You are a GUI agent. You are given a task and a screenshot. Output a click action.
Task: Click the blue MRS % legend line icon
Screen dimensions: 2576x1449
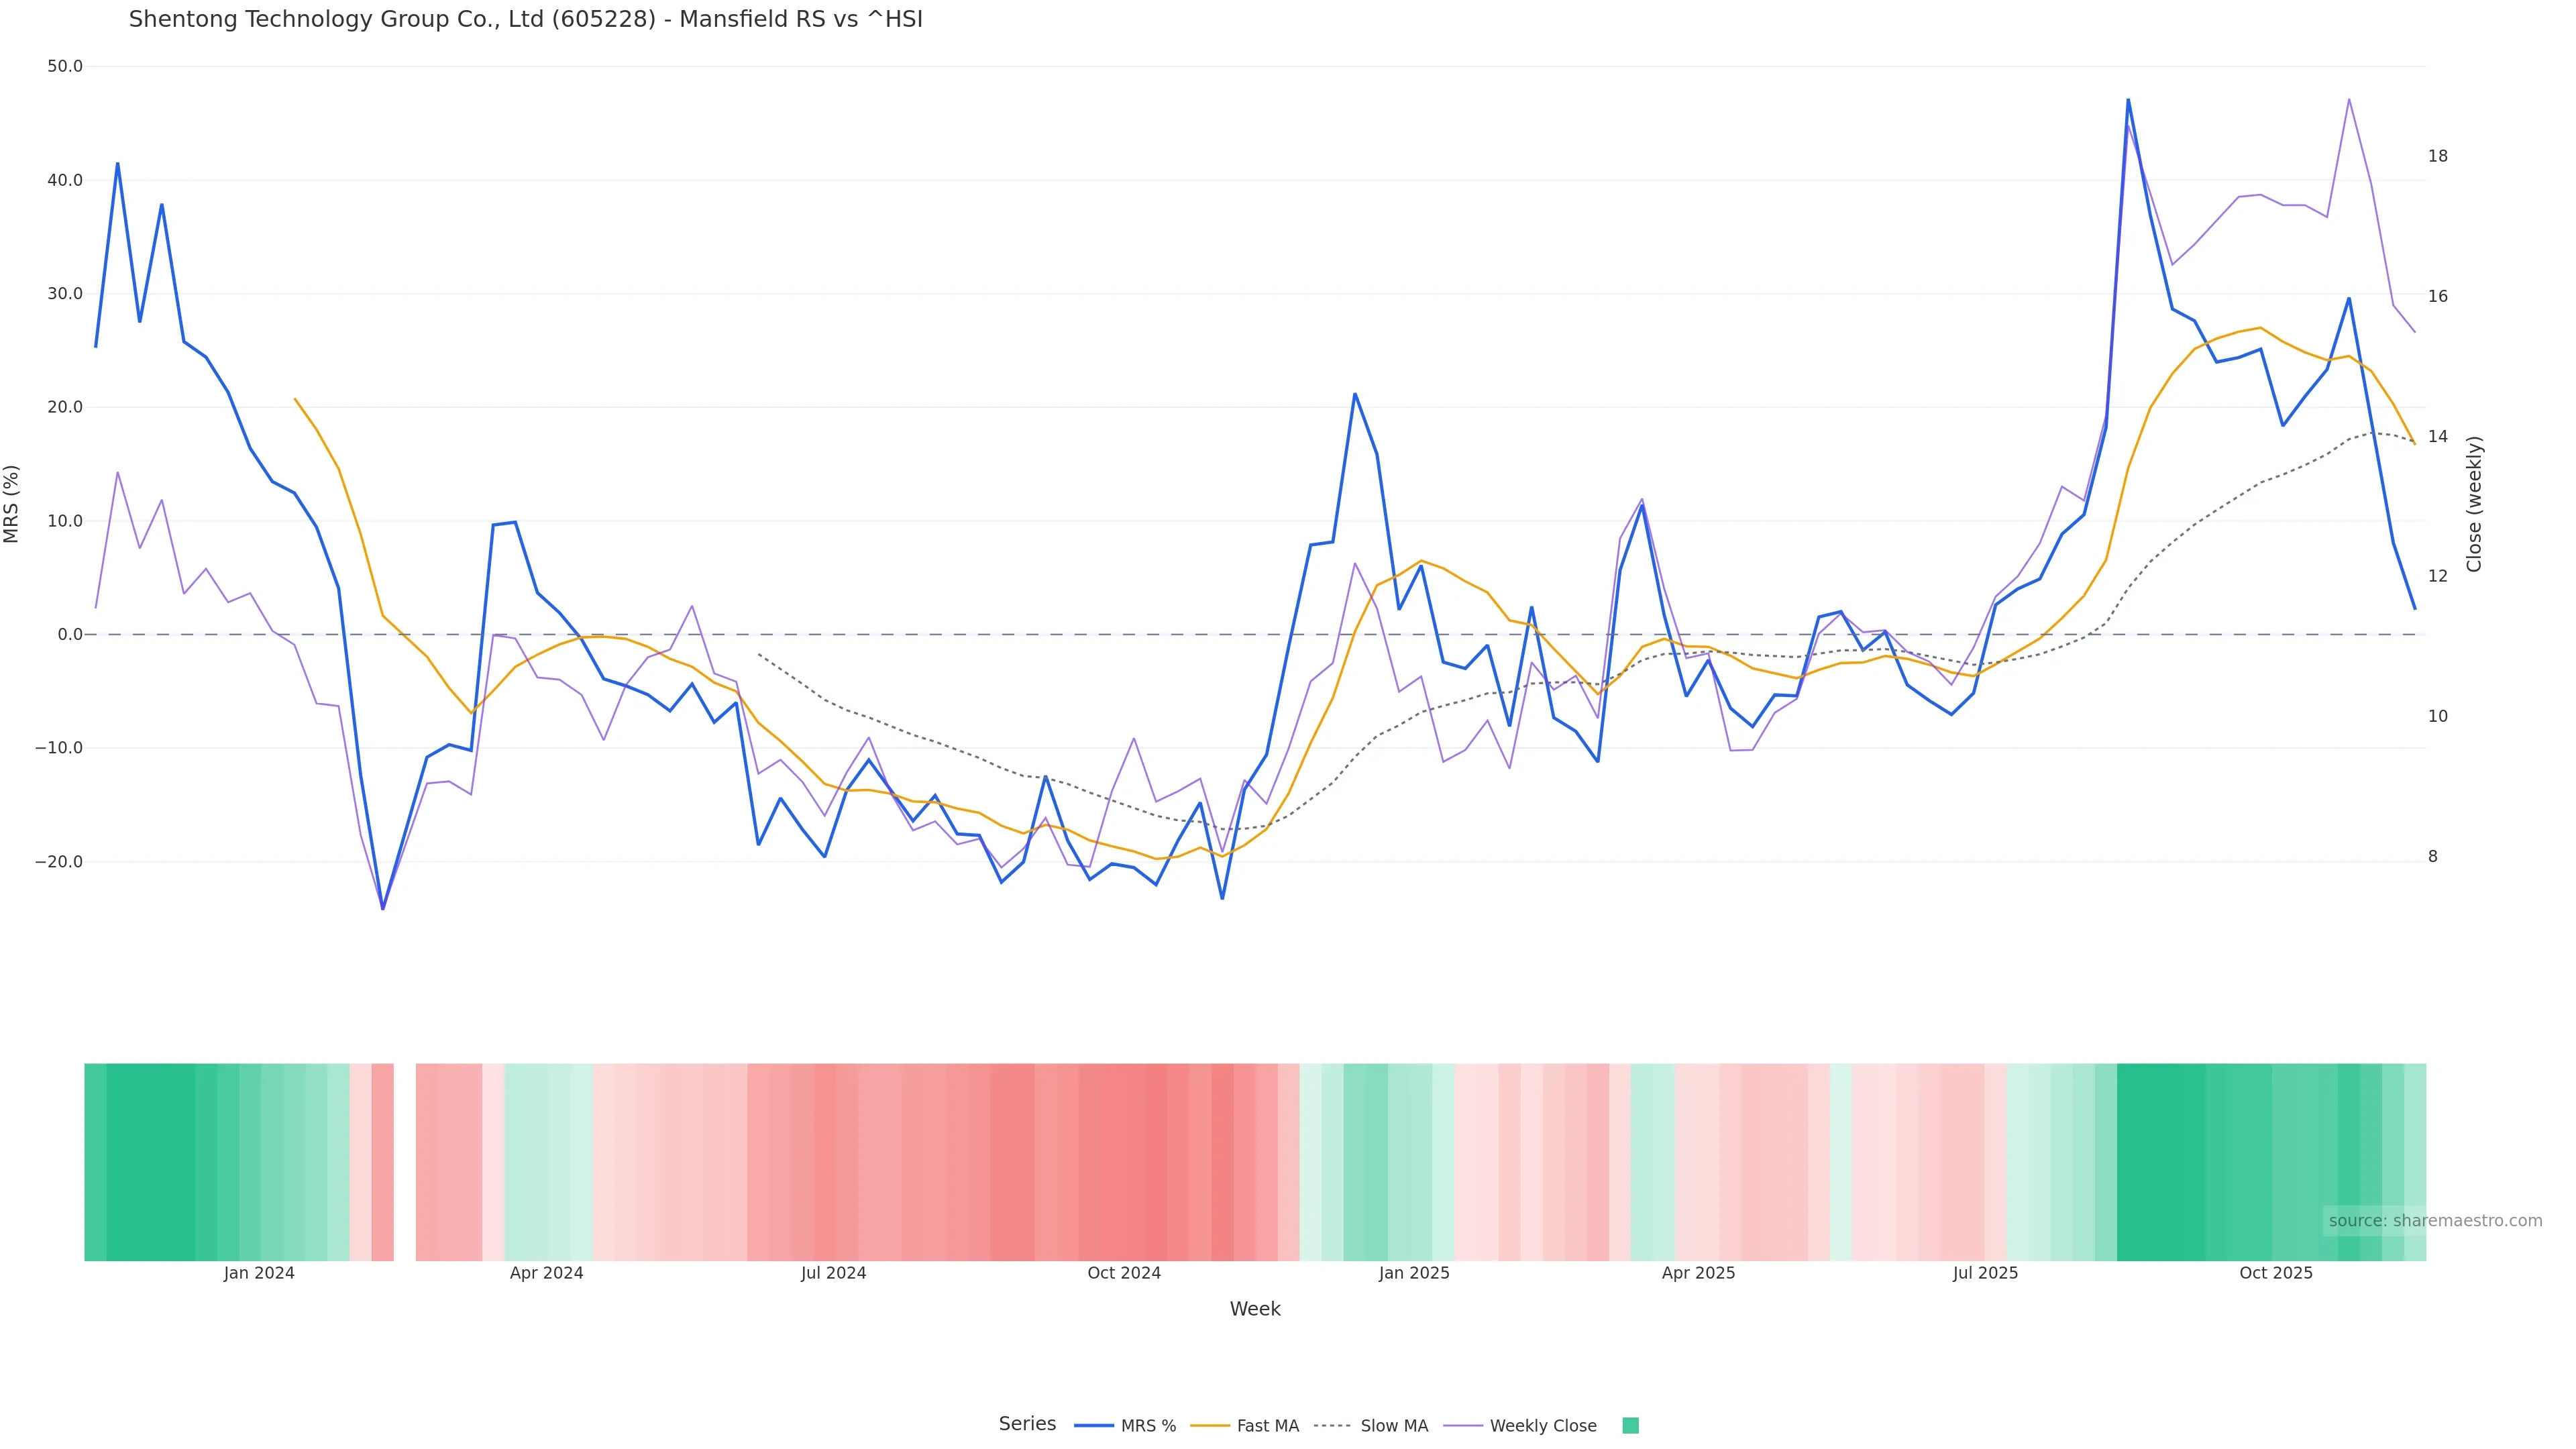tap(1094, 1426)
